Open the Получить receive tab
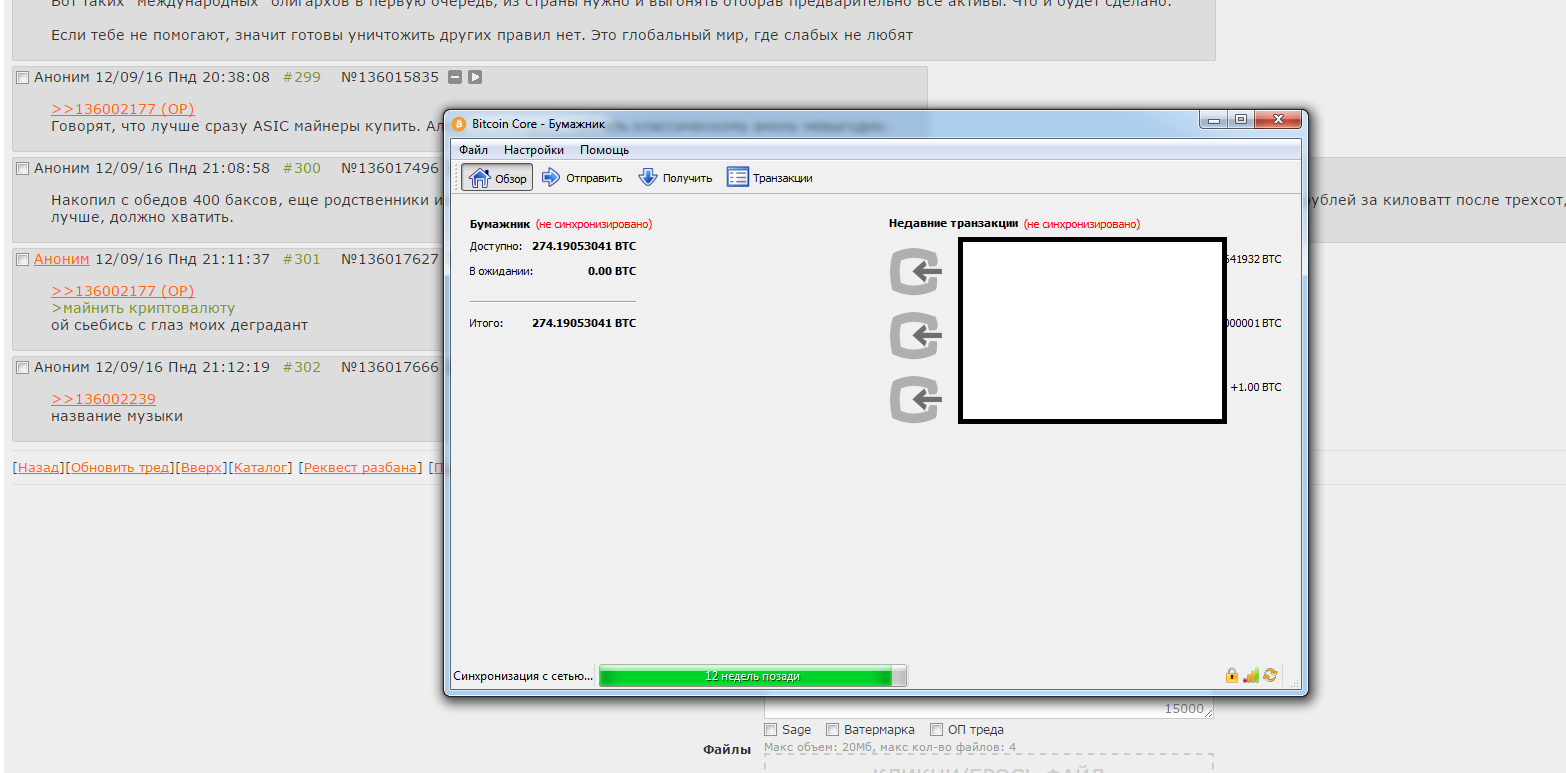 coord(675,178)
